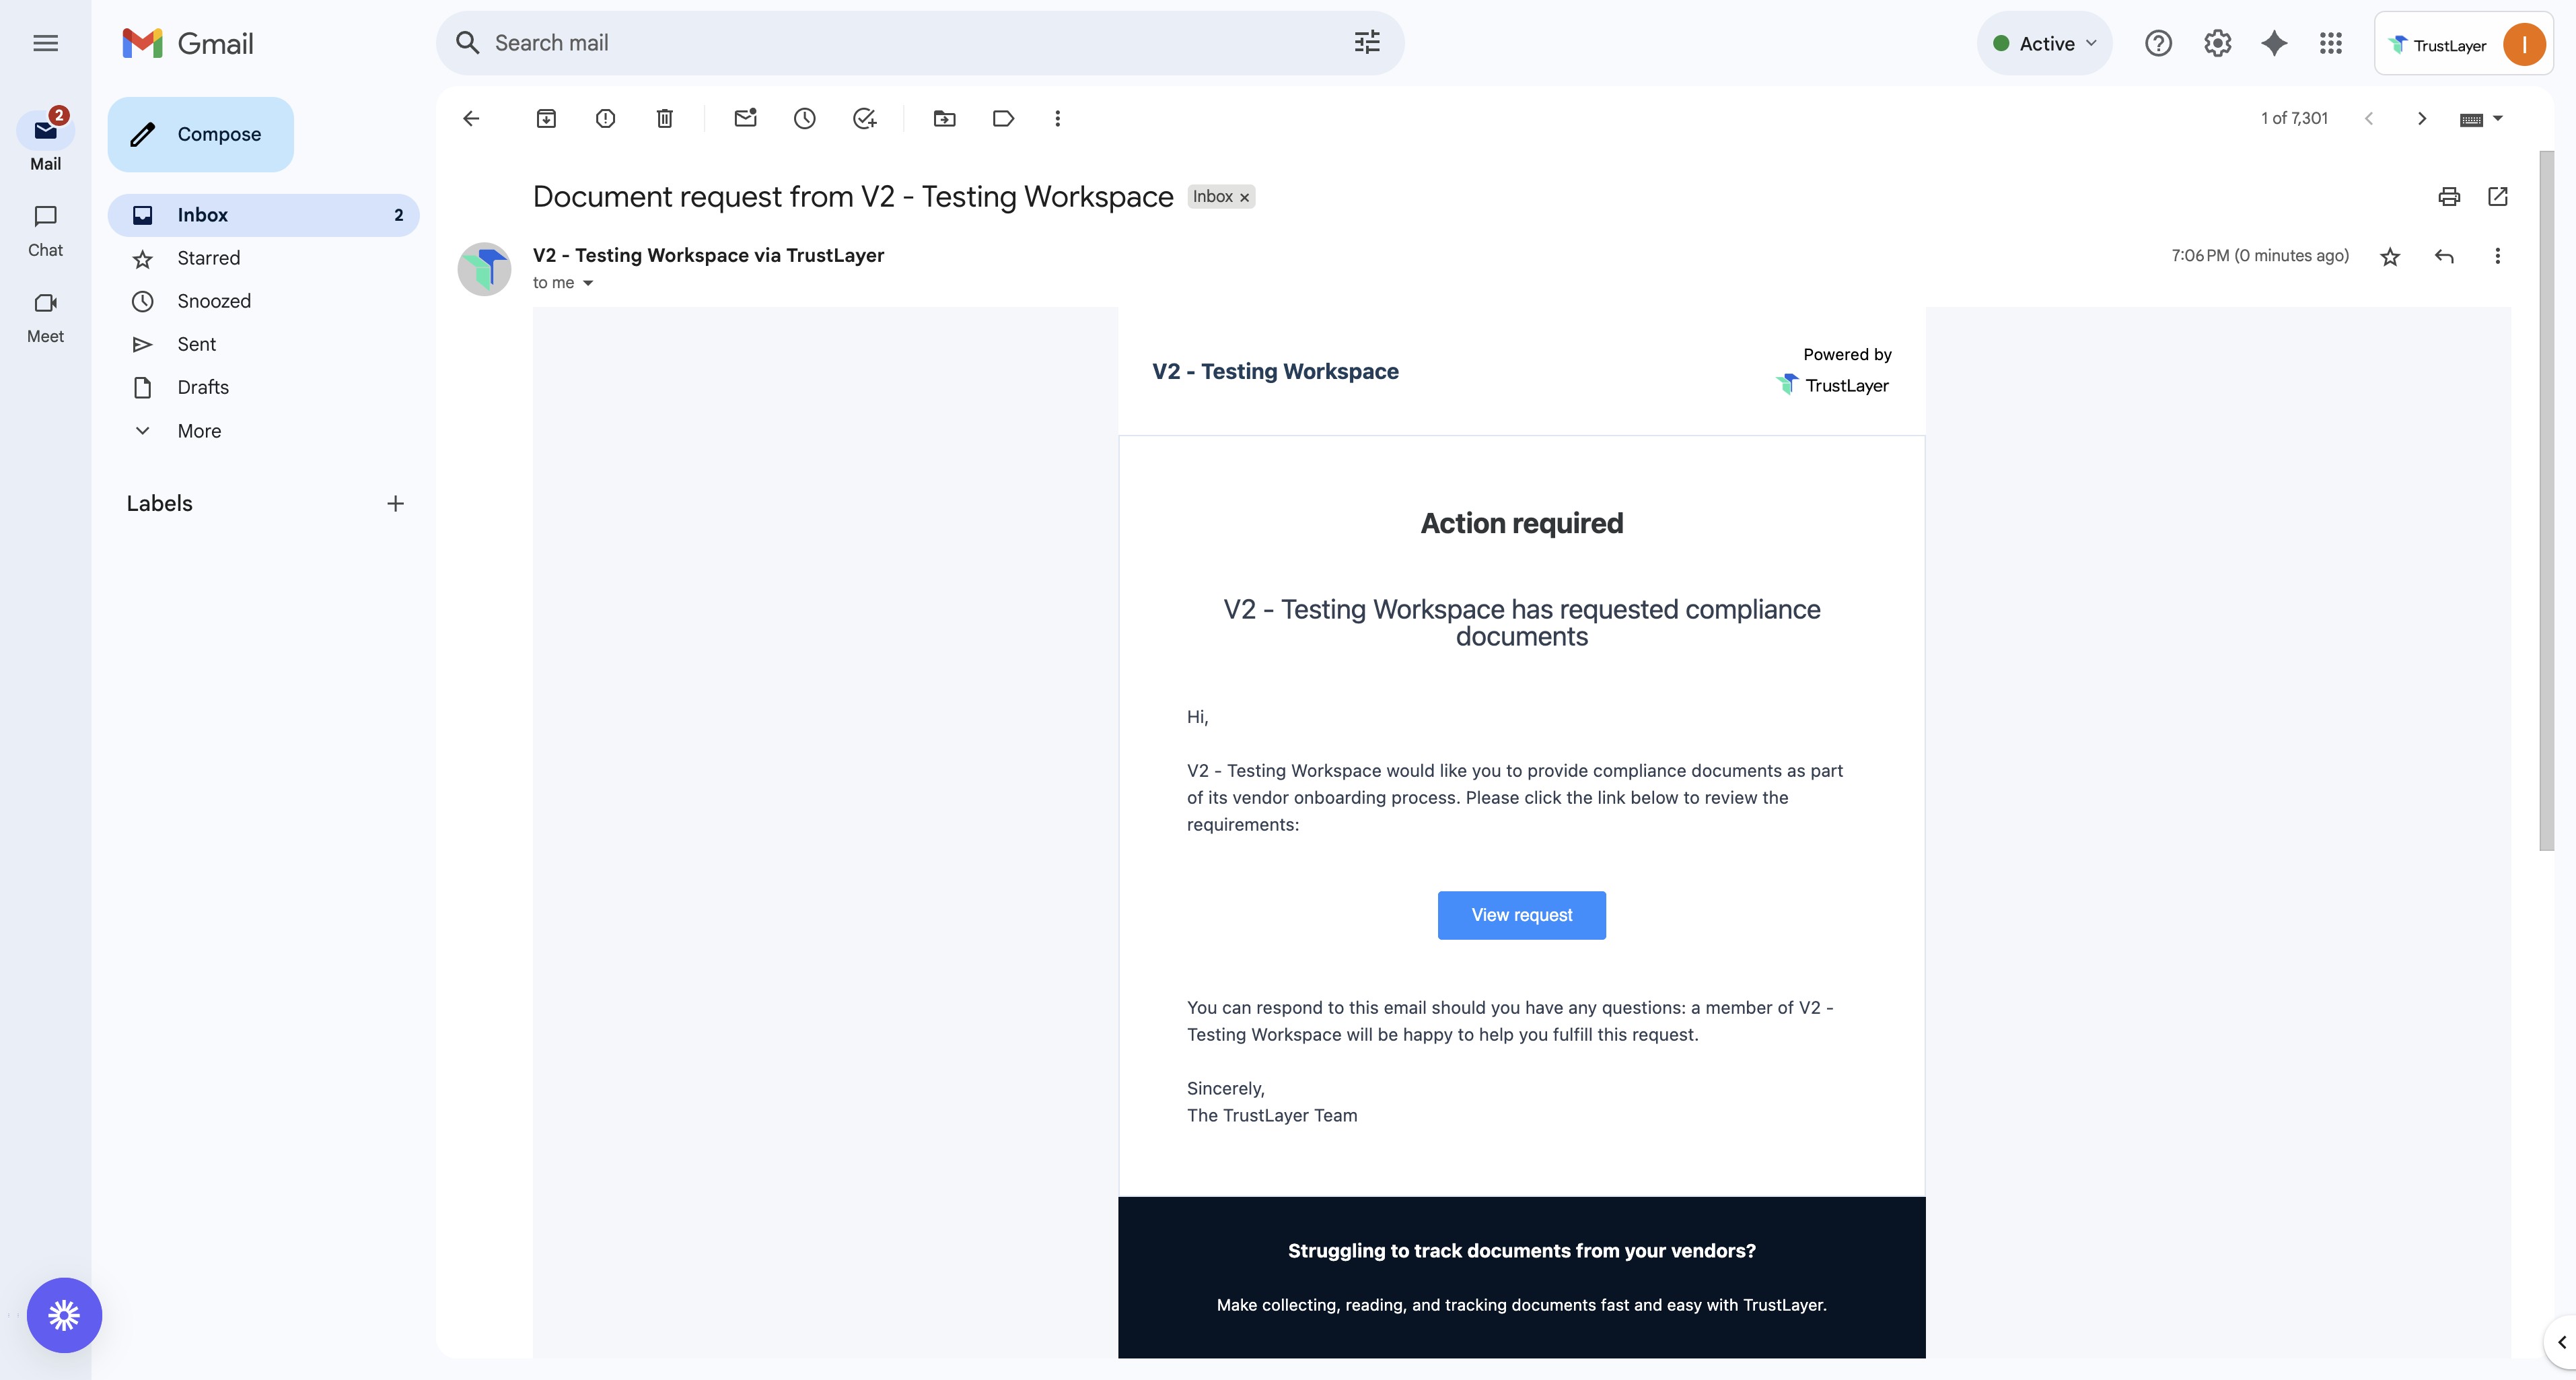Archive this email with the archive icon
Image resolution: width=2576 pixels, height=1380 pixels.
(546, 119)
